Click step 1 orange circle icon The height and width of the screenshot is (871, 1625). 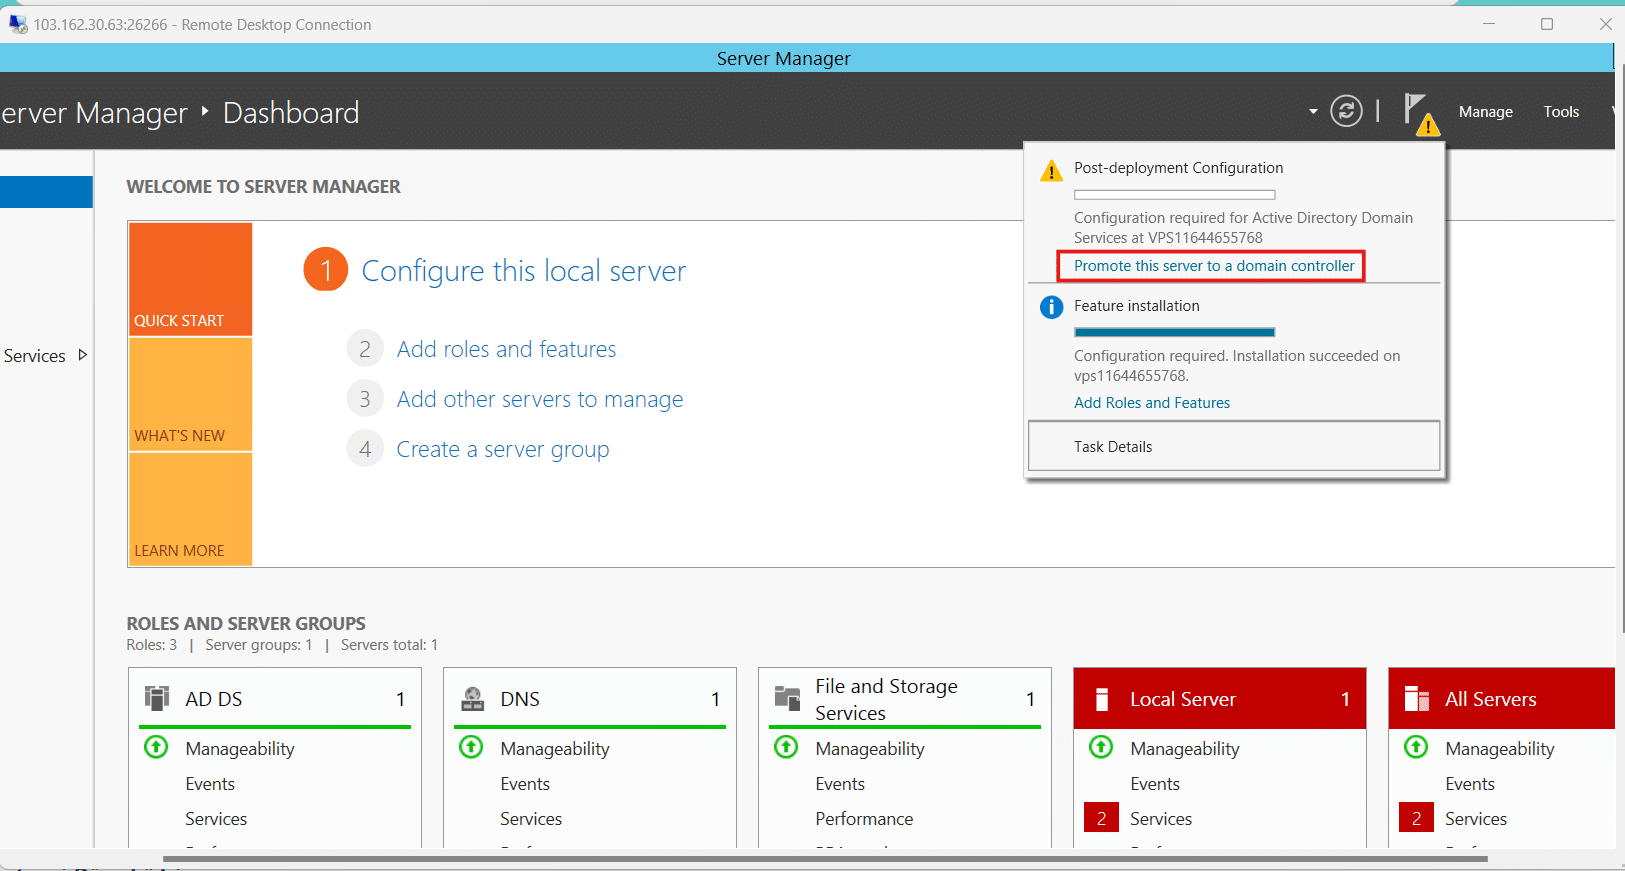(x=325, y=270)
